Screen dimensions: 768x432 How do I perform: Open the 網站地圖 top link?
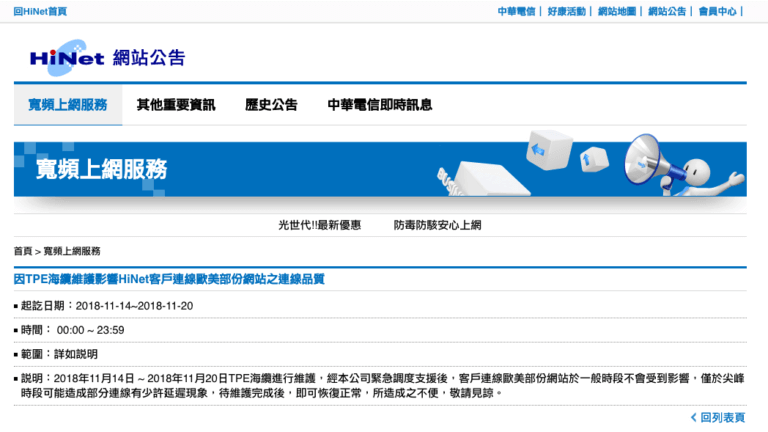coord(617,11)
